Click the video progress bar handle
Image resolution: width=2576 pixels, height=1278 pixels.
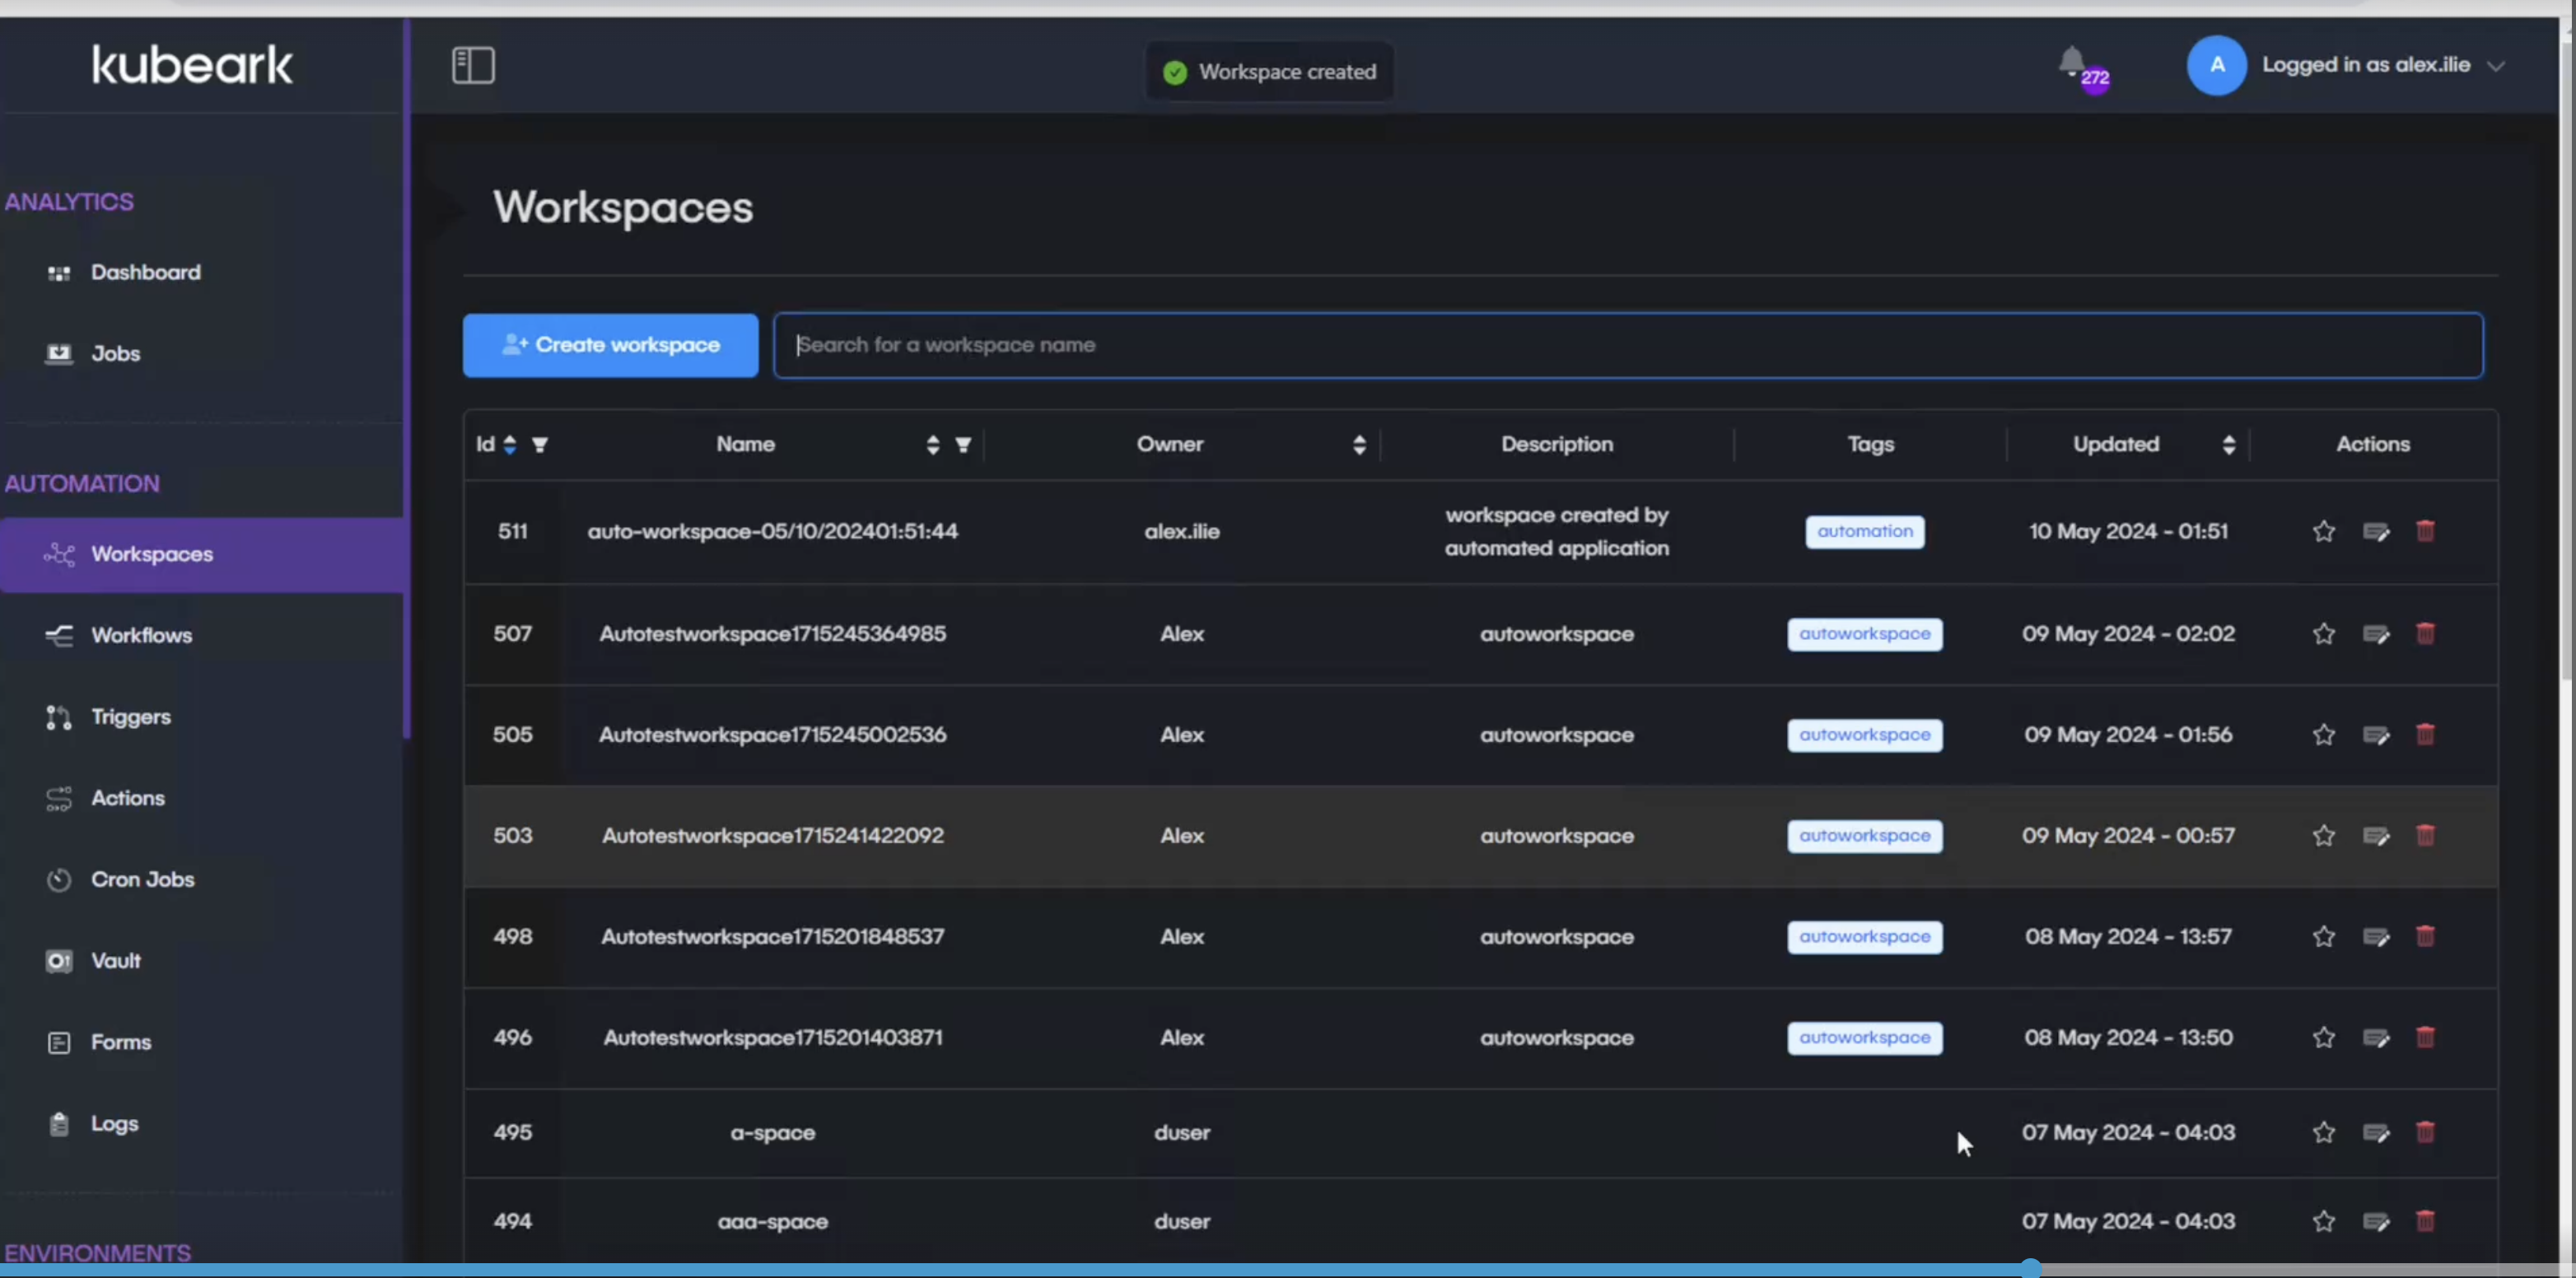2030,1269
